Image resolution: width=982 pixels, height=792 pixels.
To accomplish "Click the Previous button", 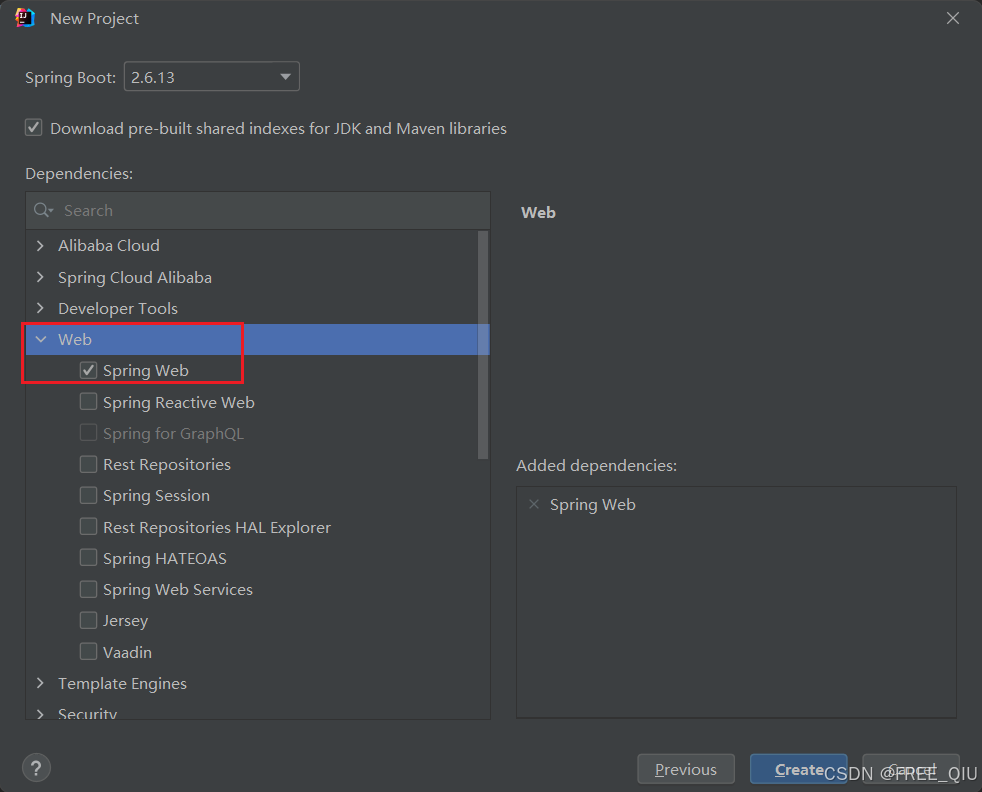I will click(686, 769).
